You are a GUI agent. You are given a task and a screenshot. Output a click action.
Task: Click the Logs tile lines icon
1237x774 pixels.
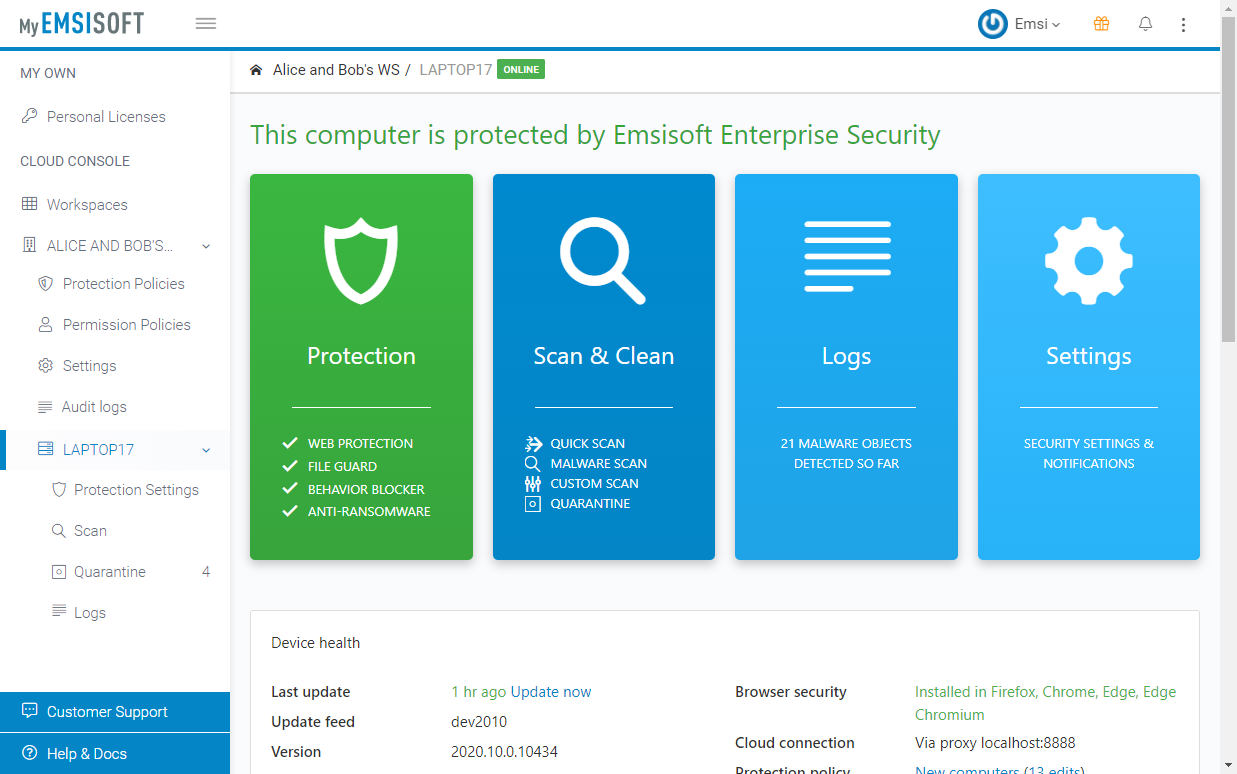(847, 256)
